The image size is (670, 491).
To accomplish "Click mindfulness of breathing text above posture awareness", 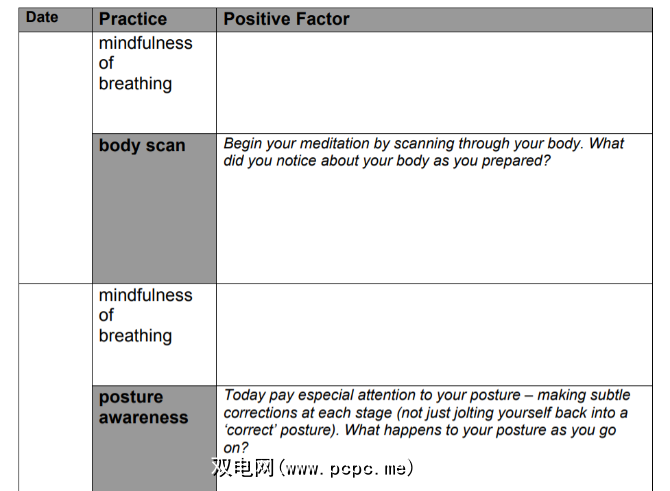I will click(145, 315).
